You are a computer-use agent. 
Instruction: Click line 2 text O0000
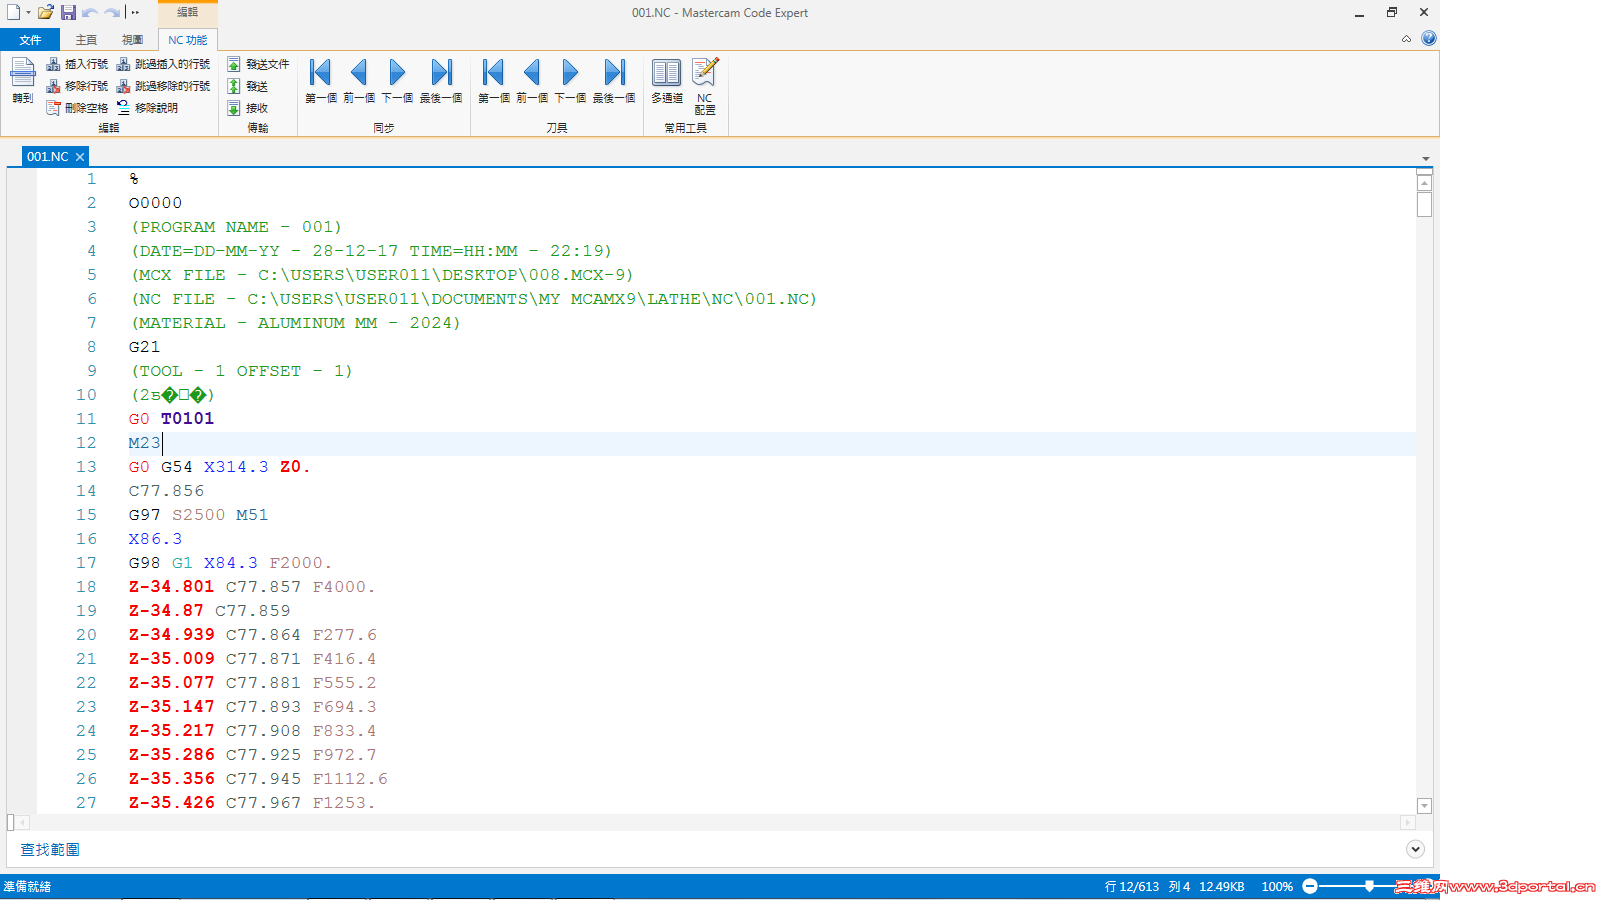click(155, 203)
